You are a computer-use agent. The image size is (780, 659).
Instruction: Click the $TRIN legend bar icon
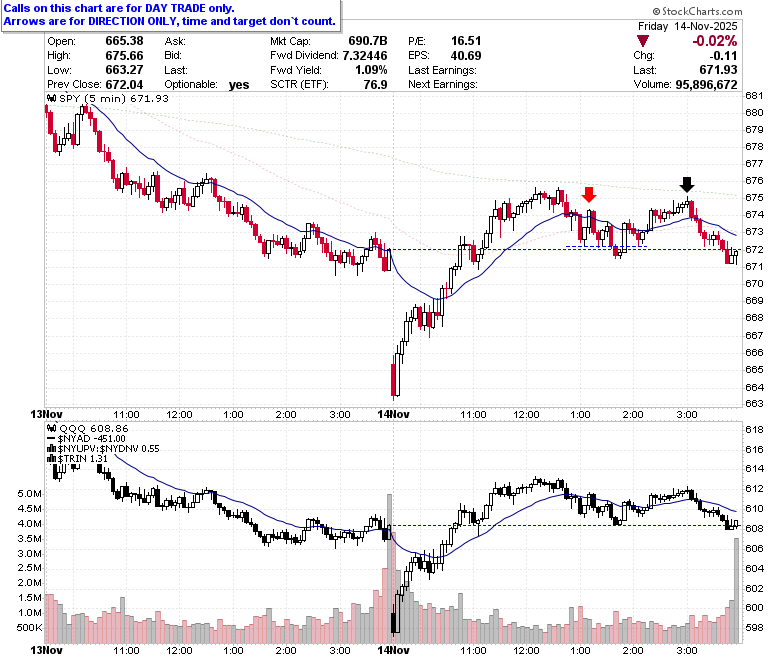(x=51, y=459)
